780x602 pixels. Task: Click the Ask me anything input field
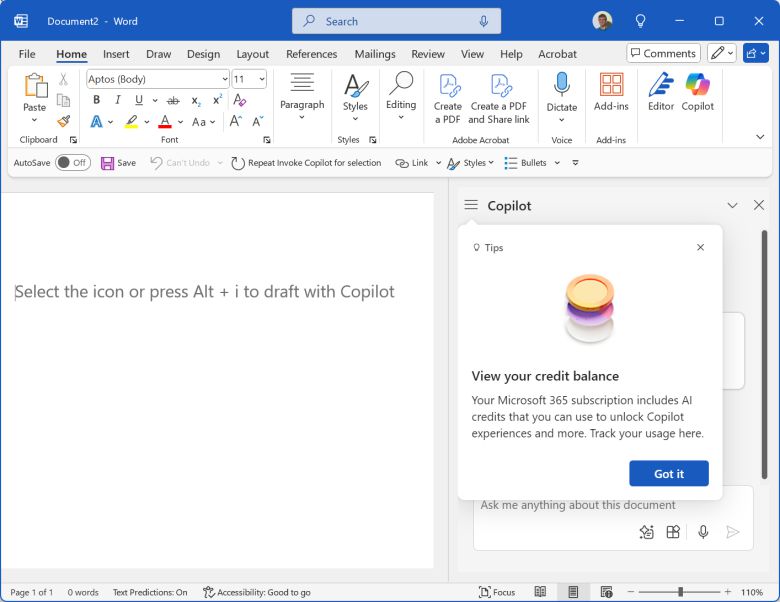pos(600,505)
